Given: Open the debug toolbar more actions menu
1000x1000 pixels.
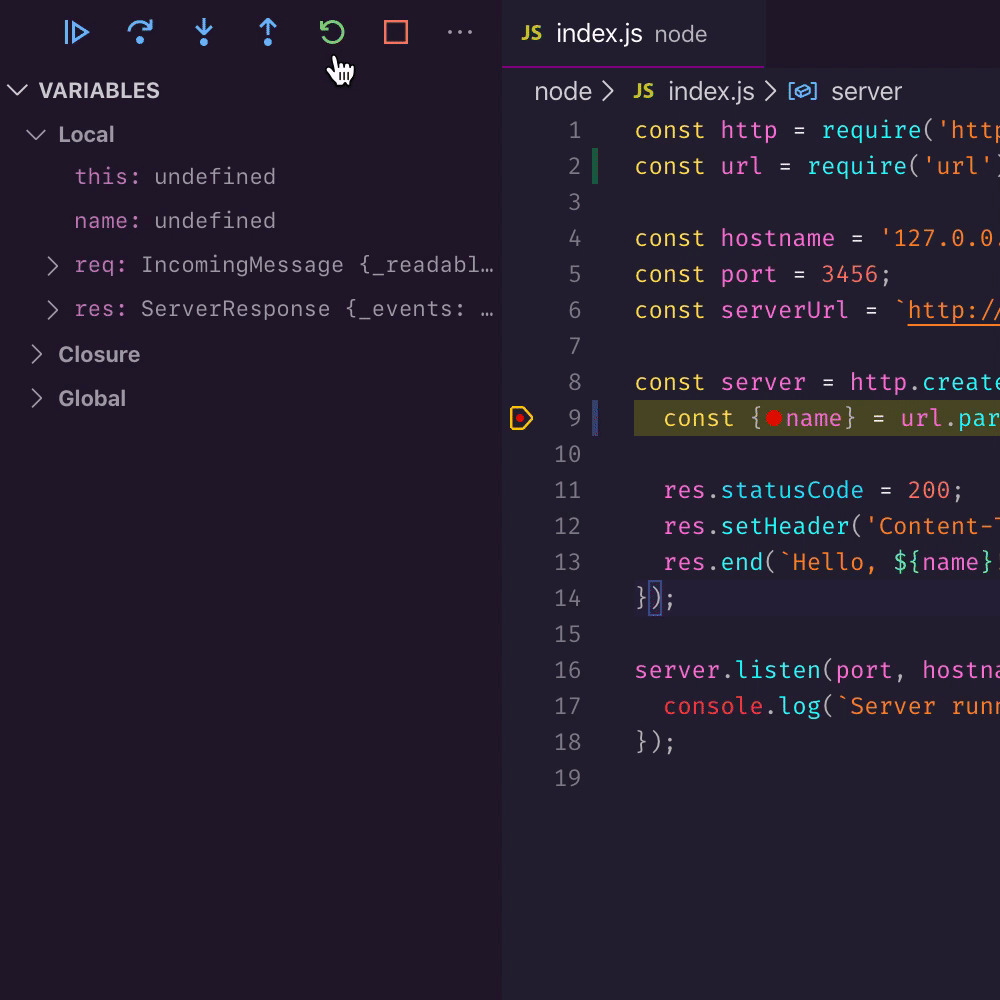Looking at the screenshot, I should pyautogui.click(x=460, y=33).
